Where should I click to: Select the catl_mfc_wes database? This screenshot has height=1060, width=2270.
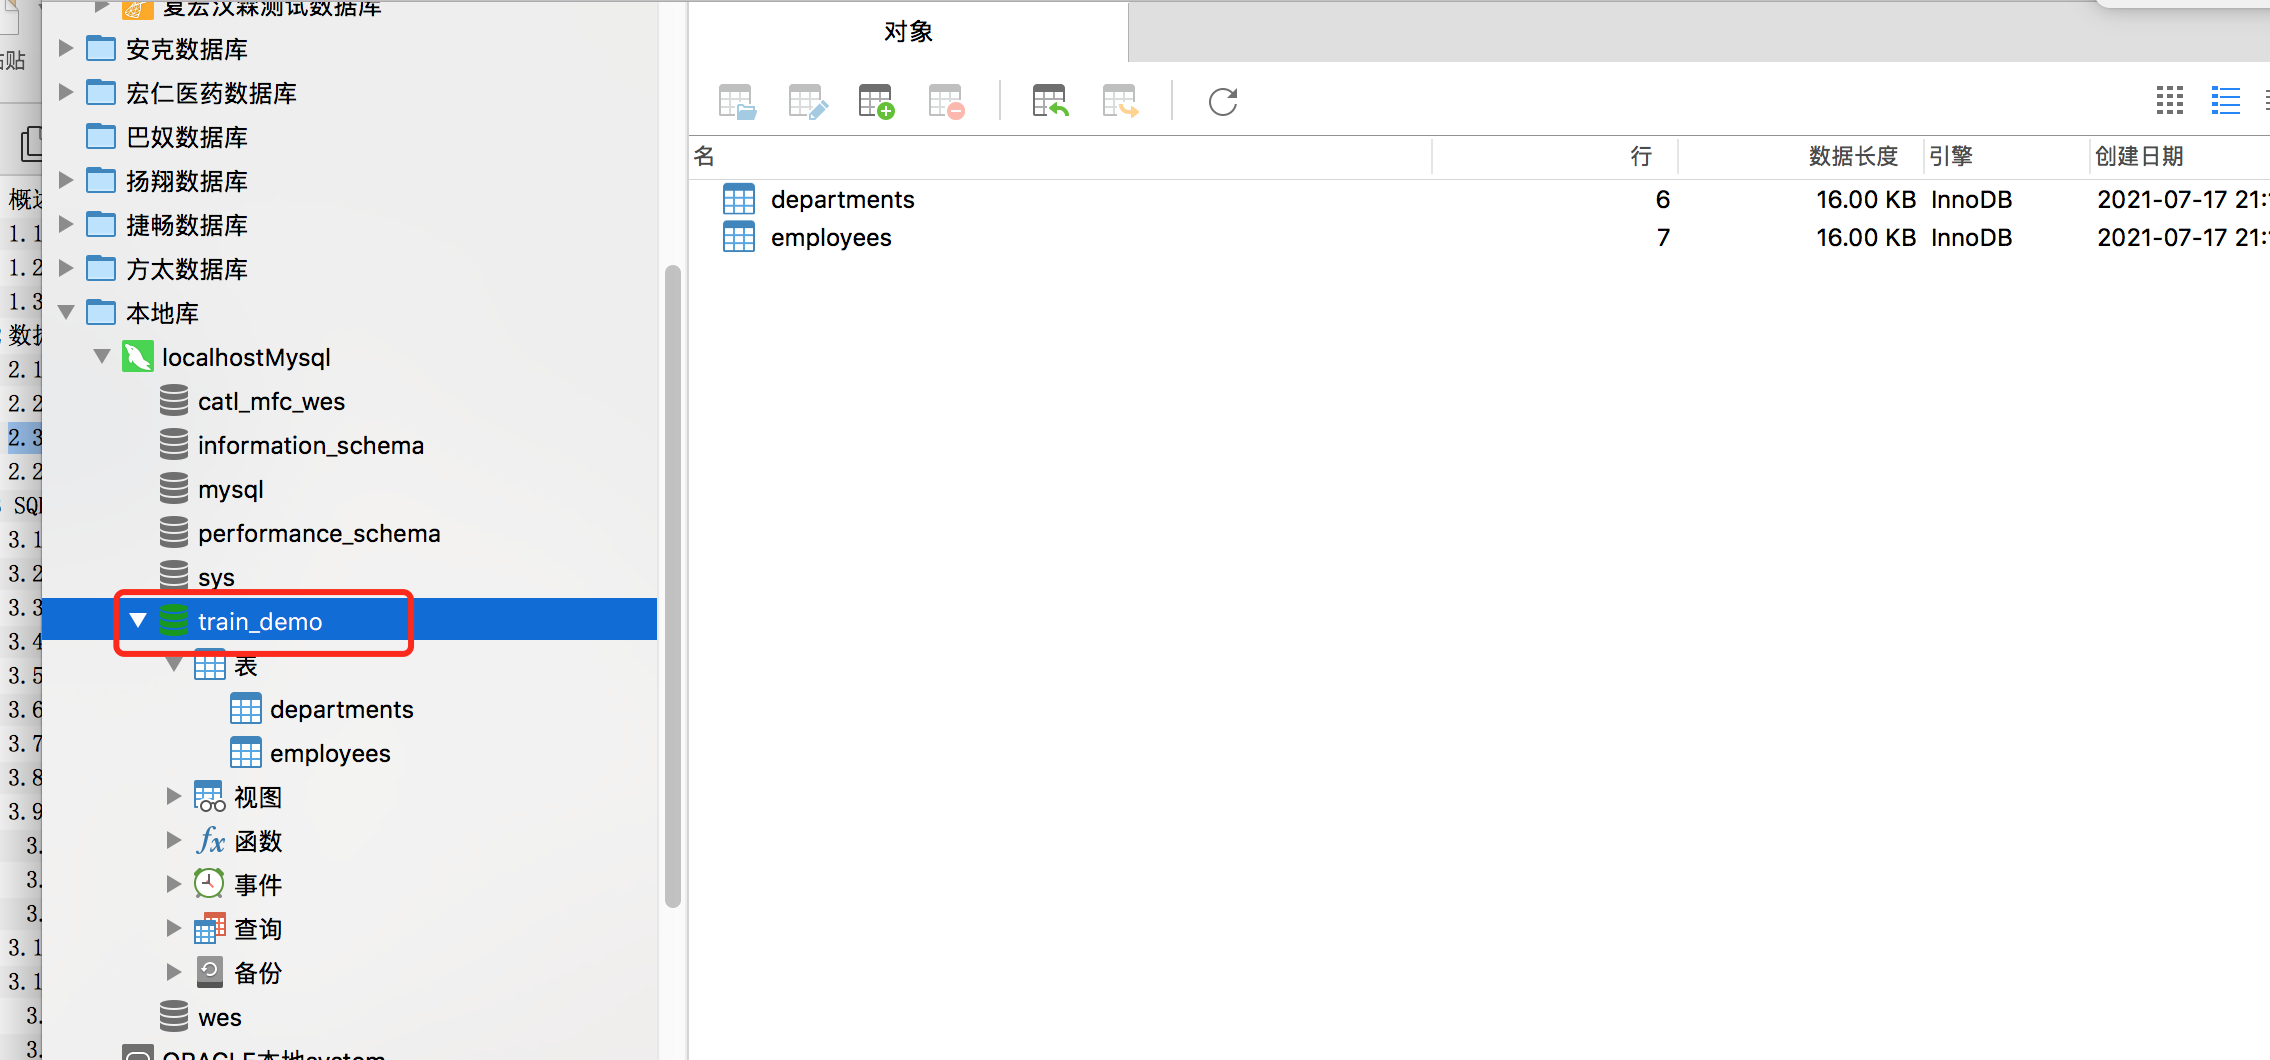click(x=271, y=401)
